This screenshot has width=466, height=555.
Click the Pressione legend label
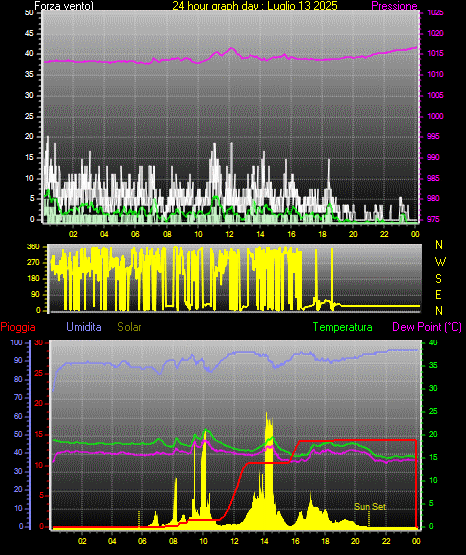coord(394,6)
